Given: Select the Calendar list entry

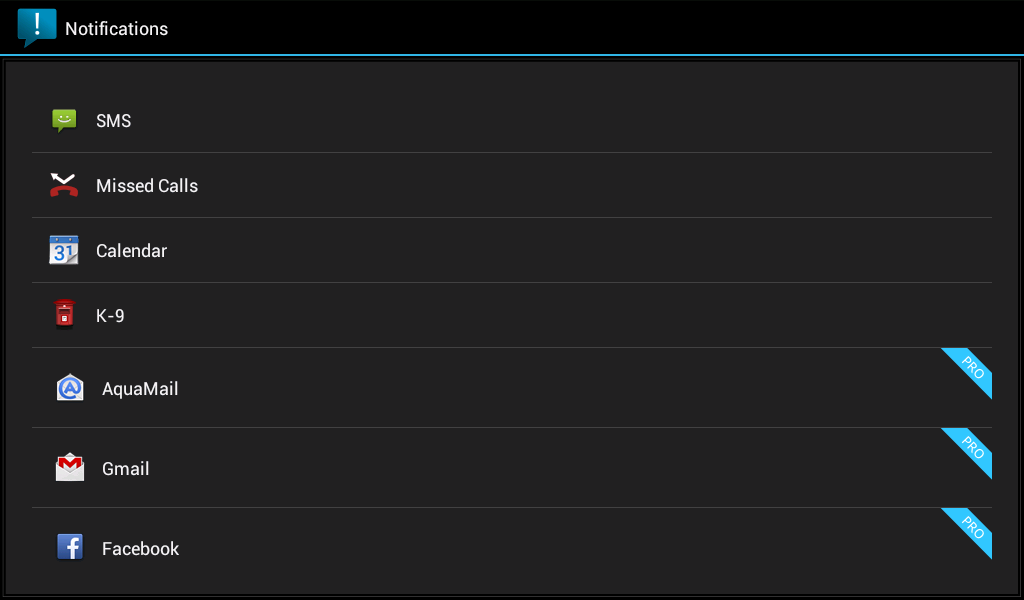Looking at the screenshot, I should point(500,250).
